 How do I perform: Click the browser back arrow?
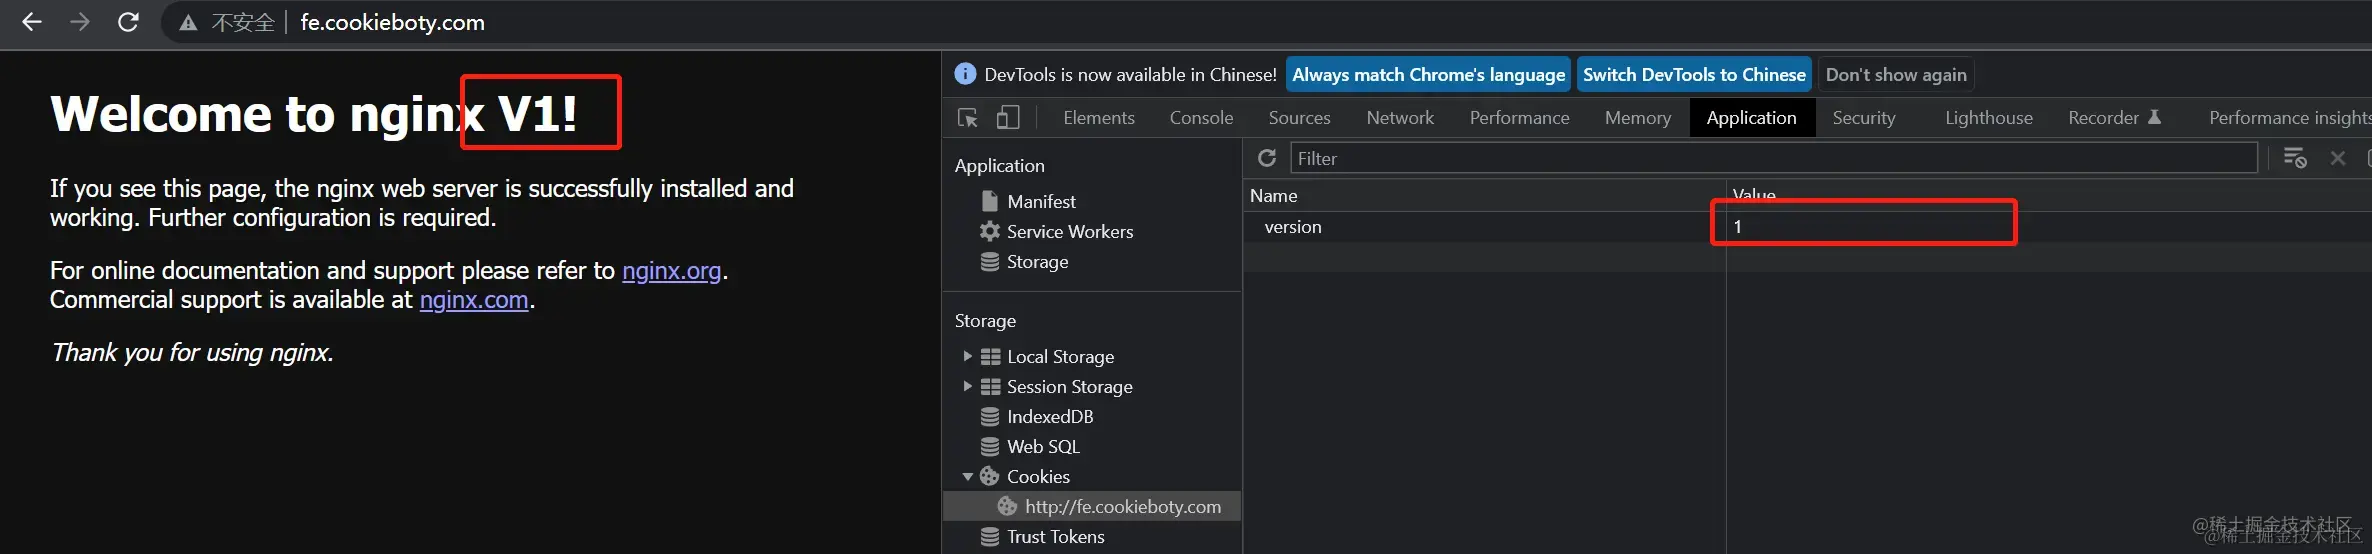[x=32, y=22]
